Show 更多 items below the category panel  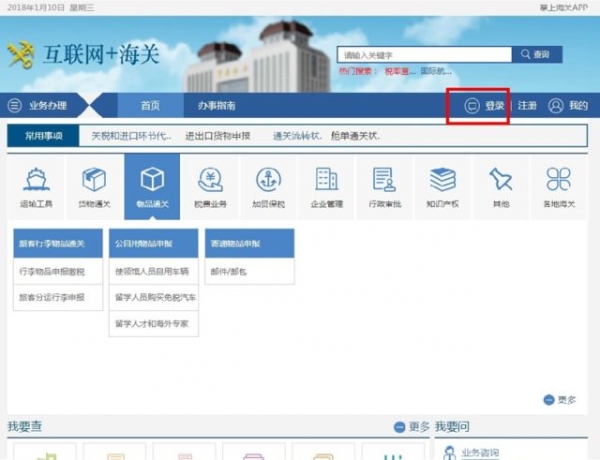560,399
